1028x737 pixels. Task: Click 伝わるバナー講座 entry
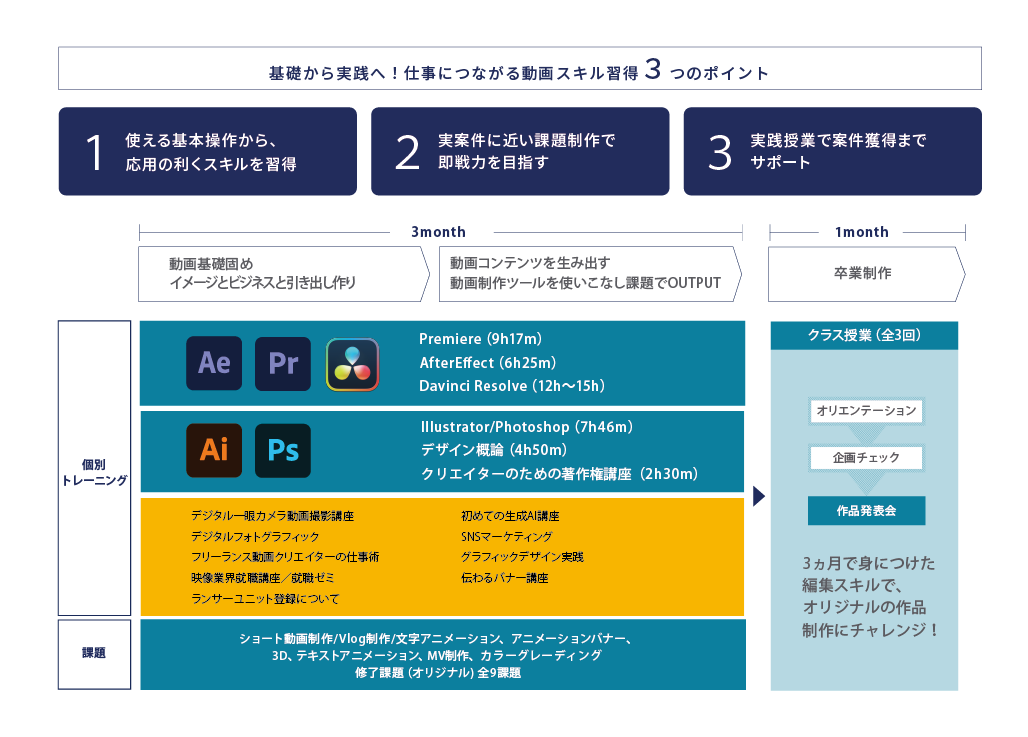click(x=504, y=578)
